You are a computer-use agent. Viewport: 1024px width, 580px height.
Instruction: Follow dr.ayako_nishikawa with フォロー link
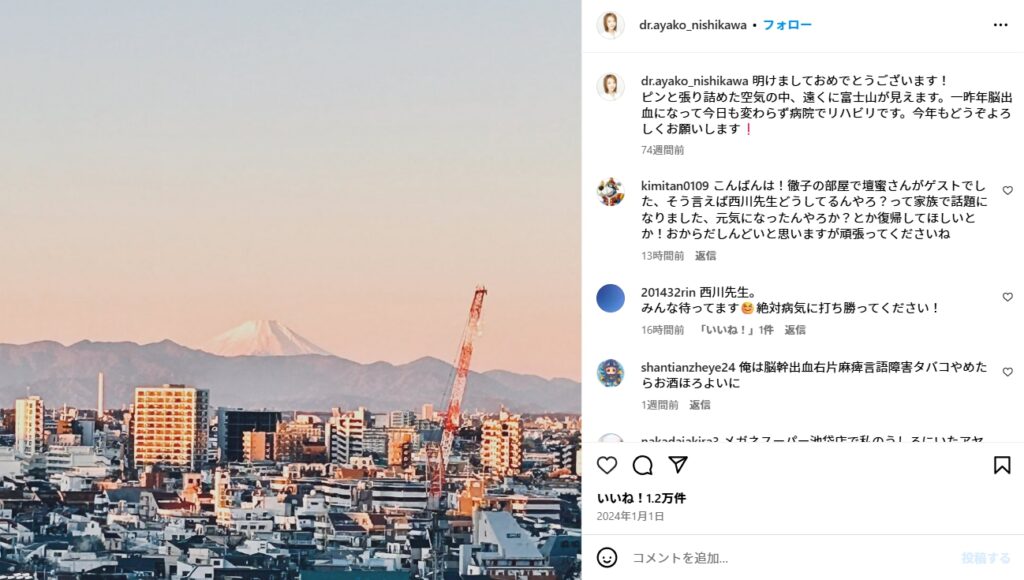point(787,25)
